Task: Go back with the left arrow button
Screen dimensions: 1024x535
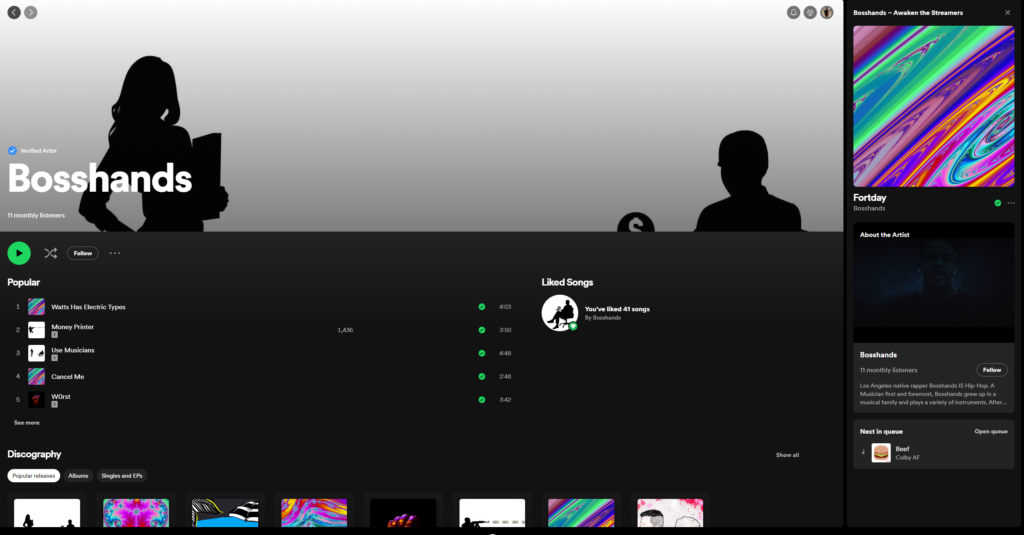Action: [14, 12]
